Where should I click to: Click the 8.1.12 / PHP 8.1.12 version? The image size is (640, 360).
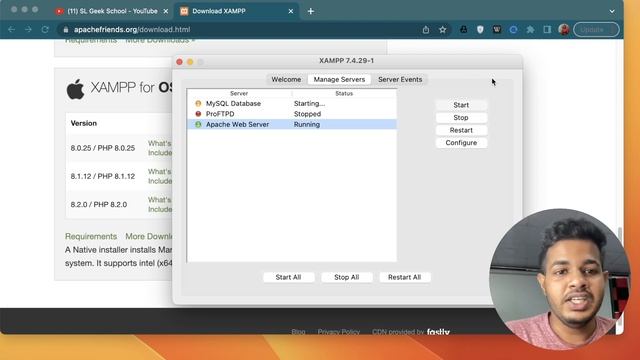click(x=102, y=176)
